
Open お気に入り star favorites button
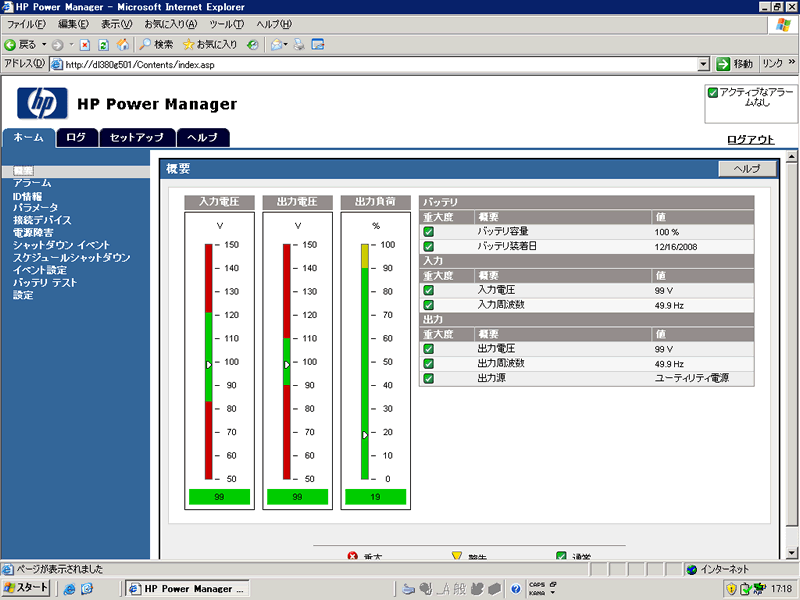coord(210,44)
